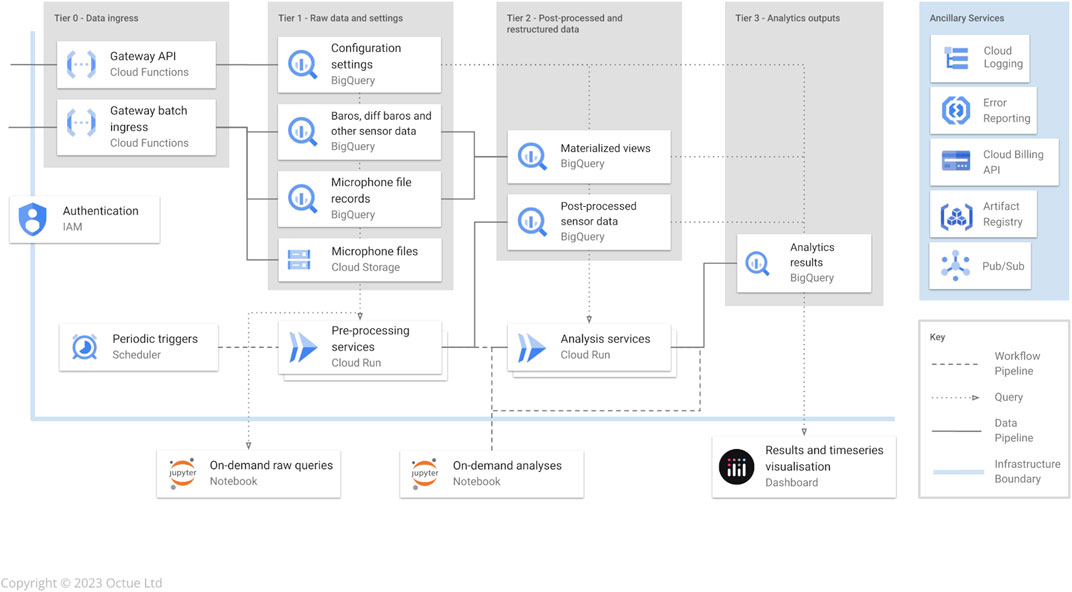1072x592 pixels.
Task: Click the 'Infrastructure Boundary' legend entry
Action: [x=1027, y=471]
